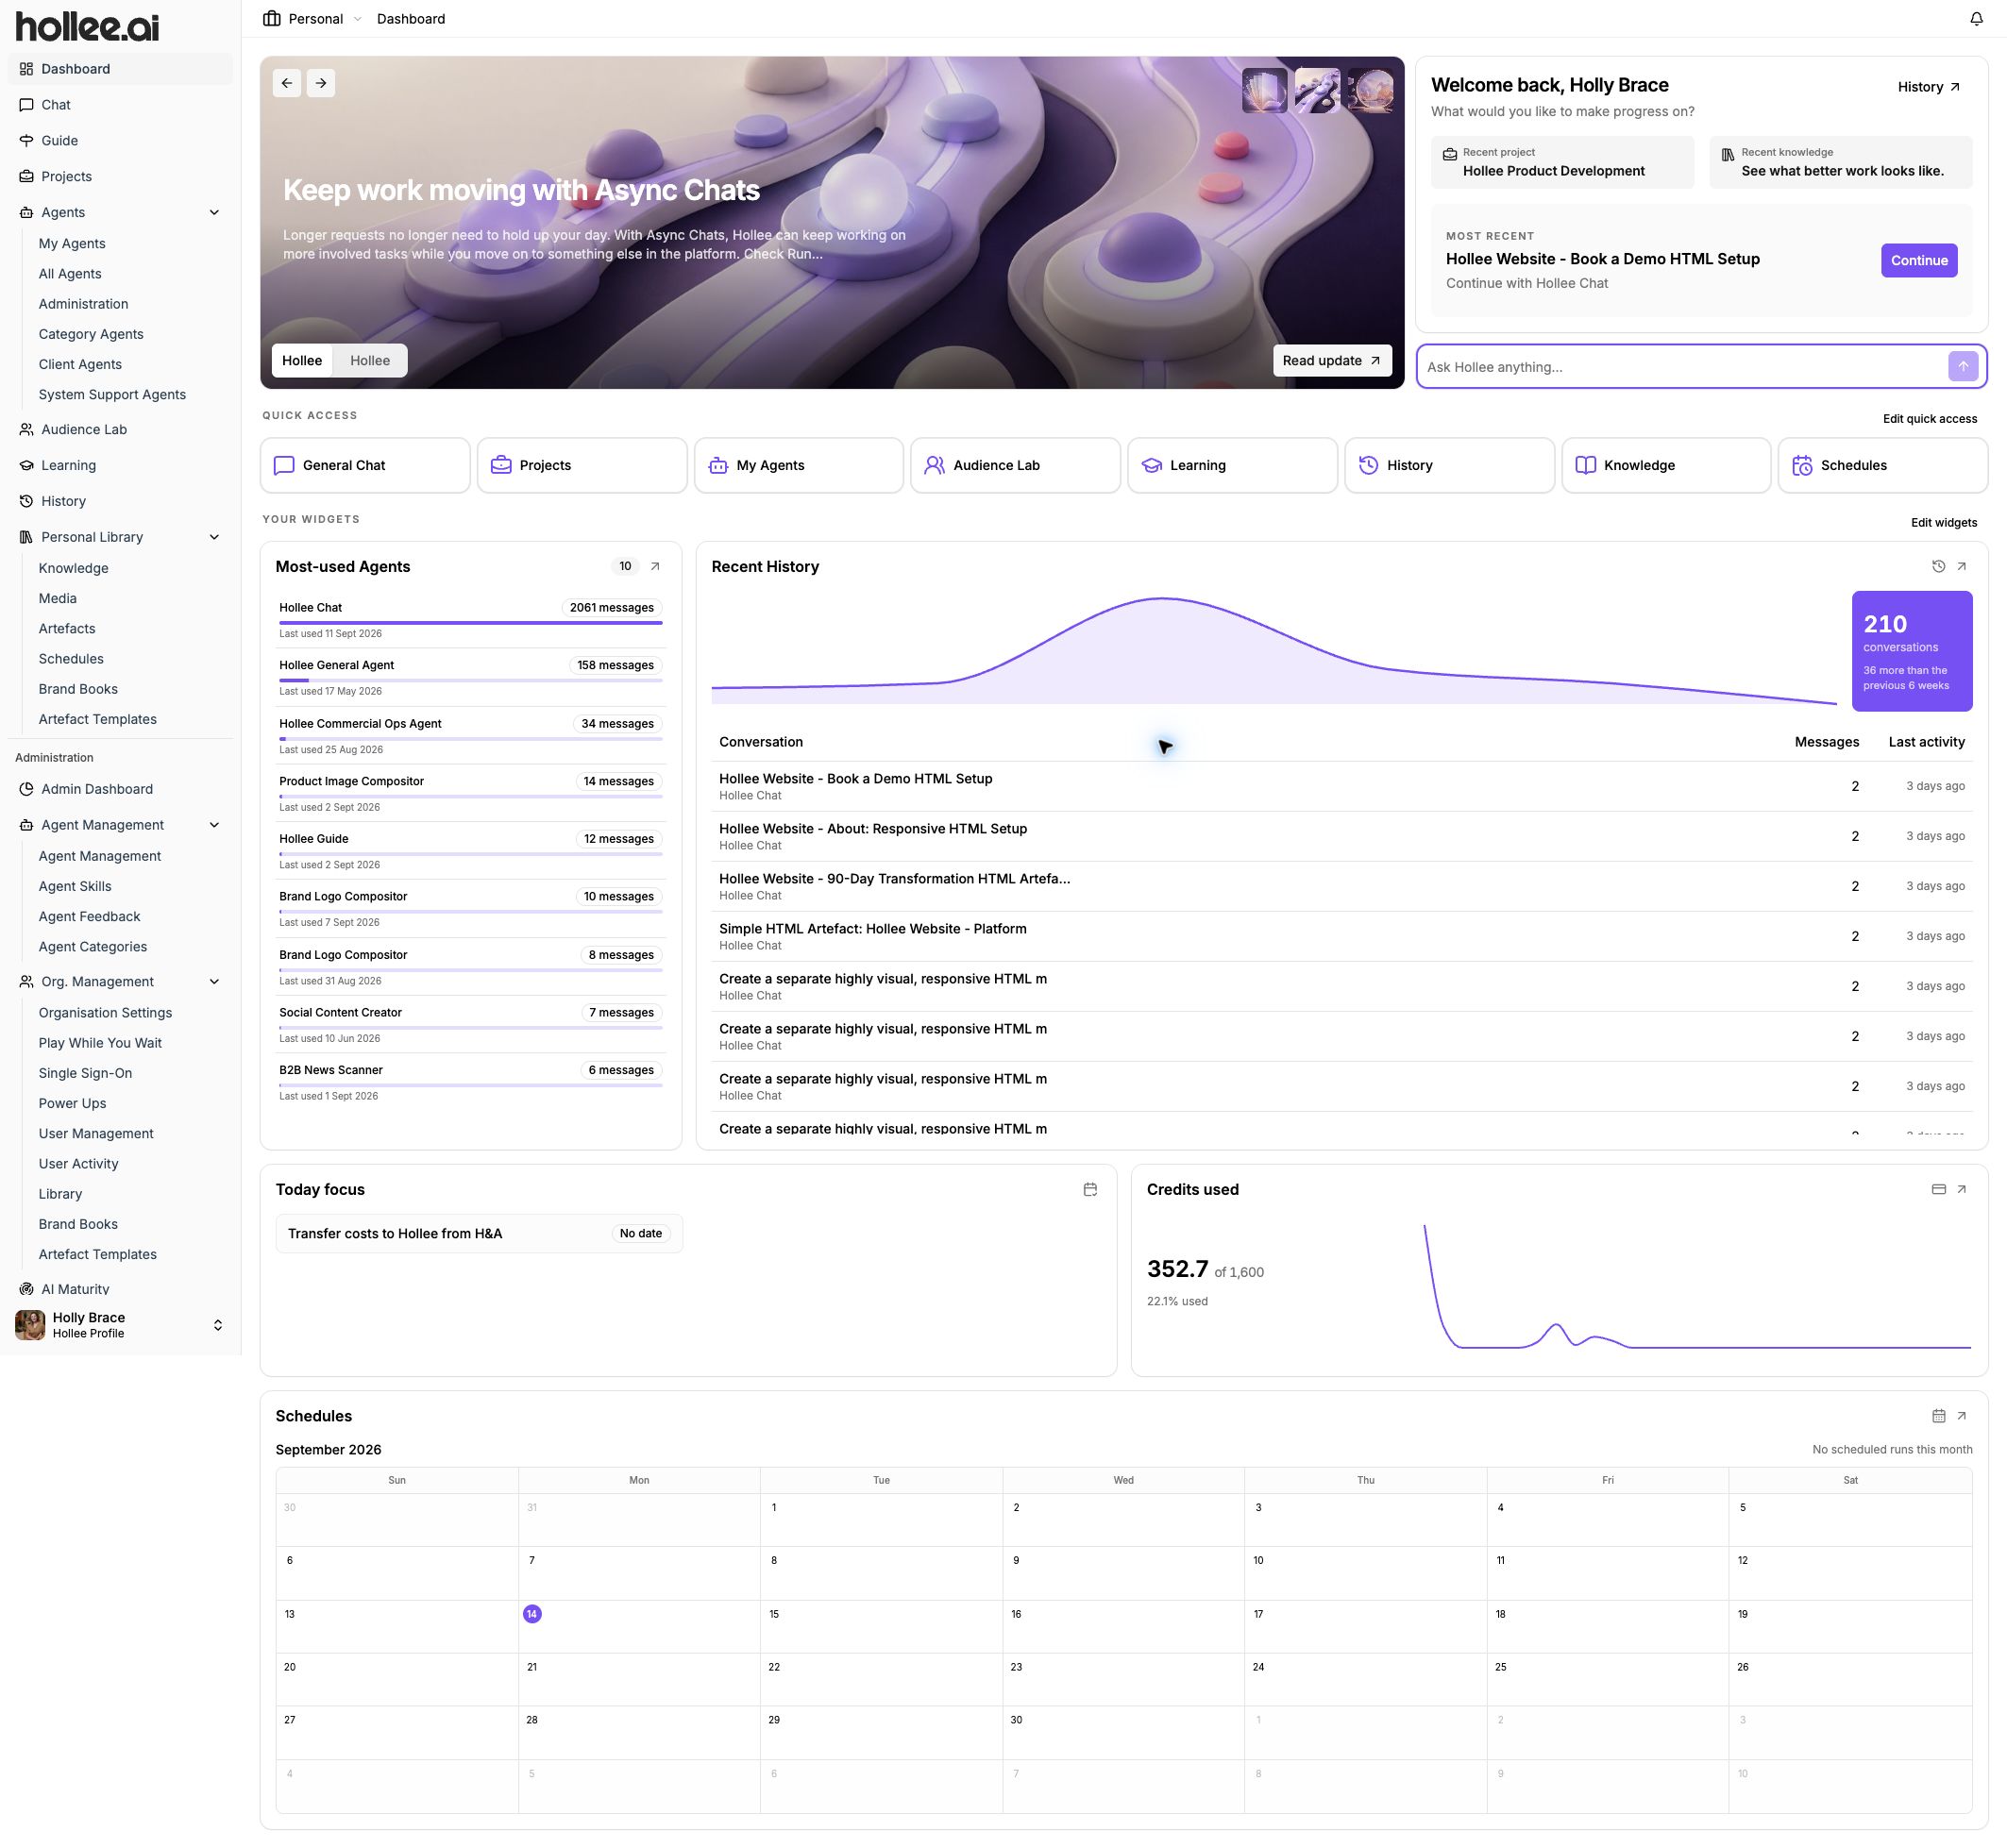This screenshot has height=1848, width=2007.
Task: Open Guide in the sidebar
Action: [x=120, y=141]
